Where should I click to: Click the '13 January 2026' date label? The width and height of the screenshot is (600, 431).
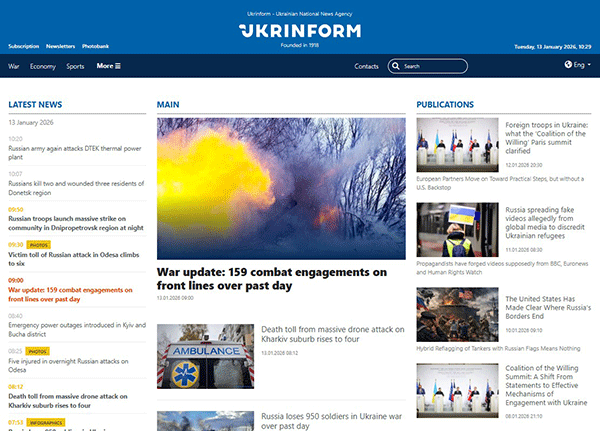point(31,122)
